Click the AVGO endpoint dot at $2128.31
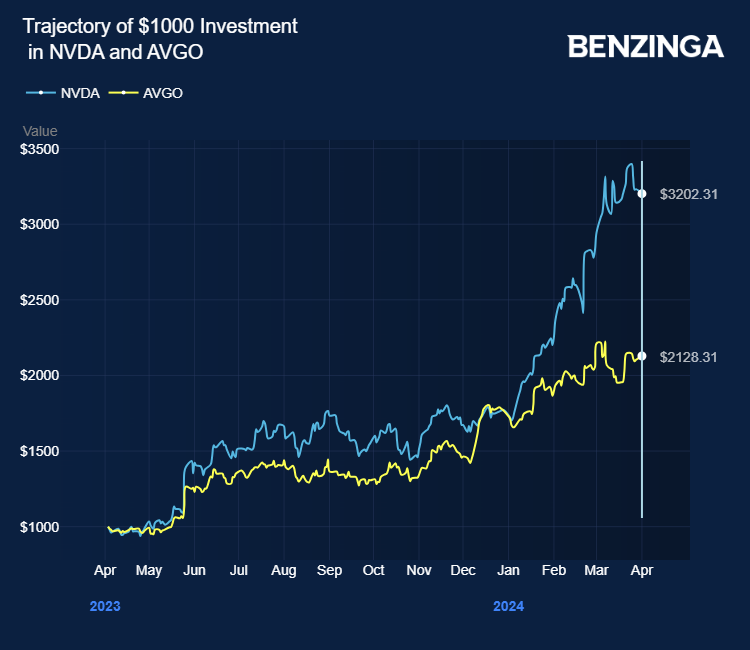Image resolution: width=750 pixels, height=650 pixels. (x=642, y=356)
